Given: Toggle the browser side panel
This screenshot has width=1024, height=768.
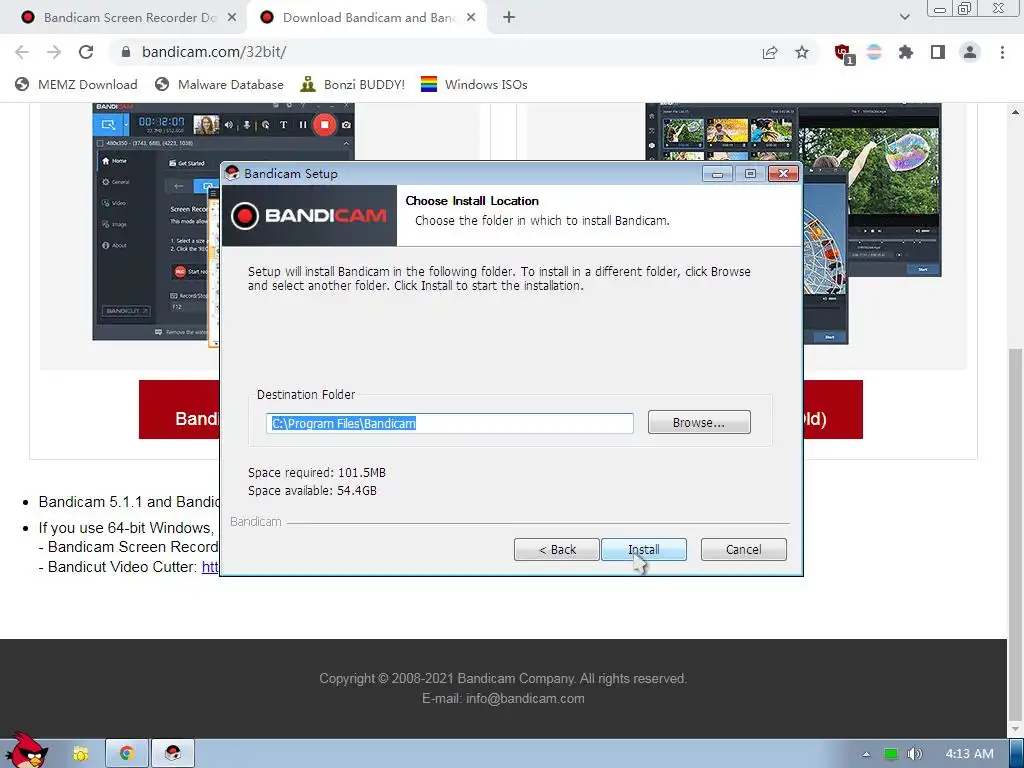Looking at the screenshot, I should 938,52.
